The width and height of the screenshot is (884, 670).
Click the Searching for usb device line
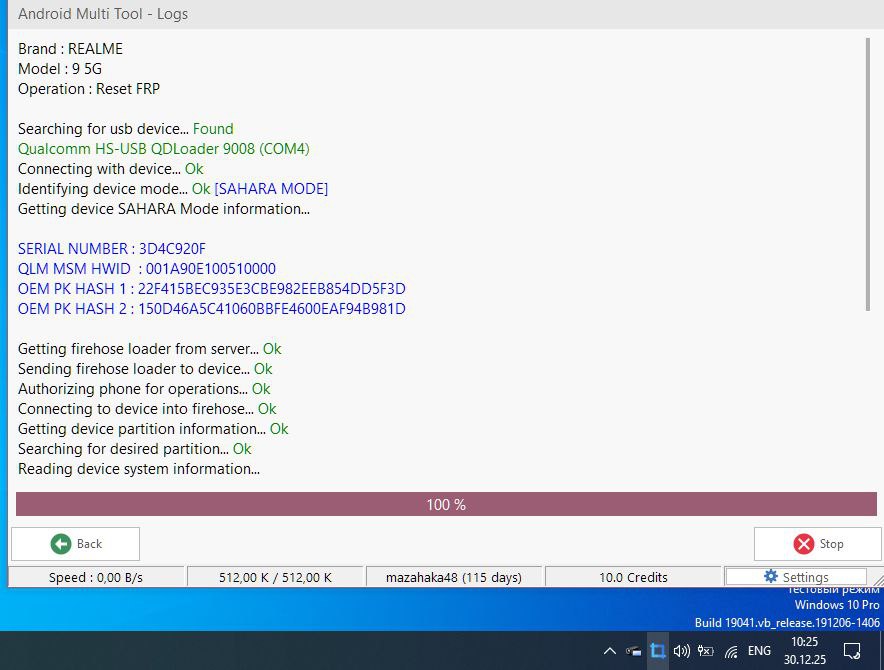click(126, 129)
